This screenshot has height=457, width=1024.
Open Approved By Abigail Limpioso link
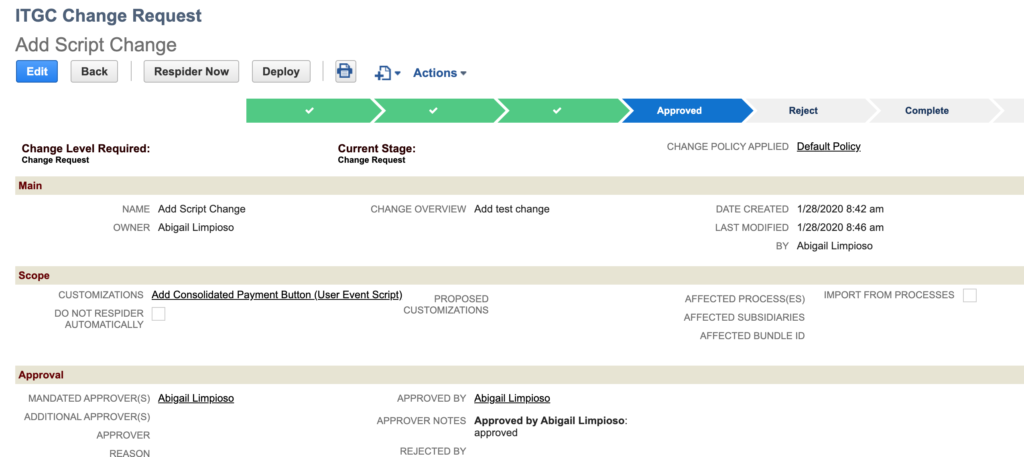(x=512, y=398)
